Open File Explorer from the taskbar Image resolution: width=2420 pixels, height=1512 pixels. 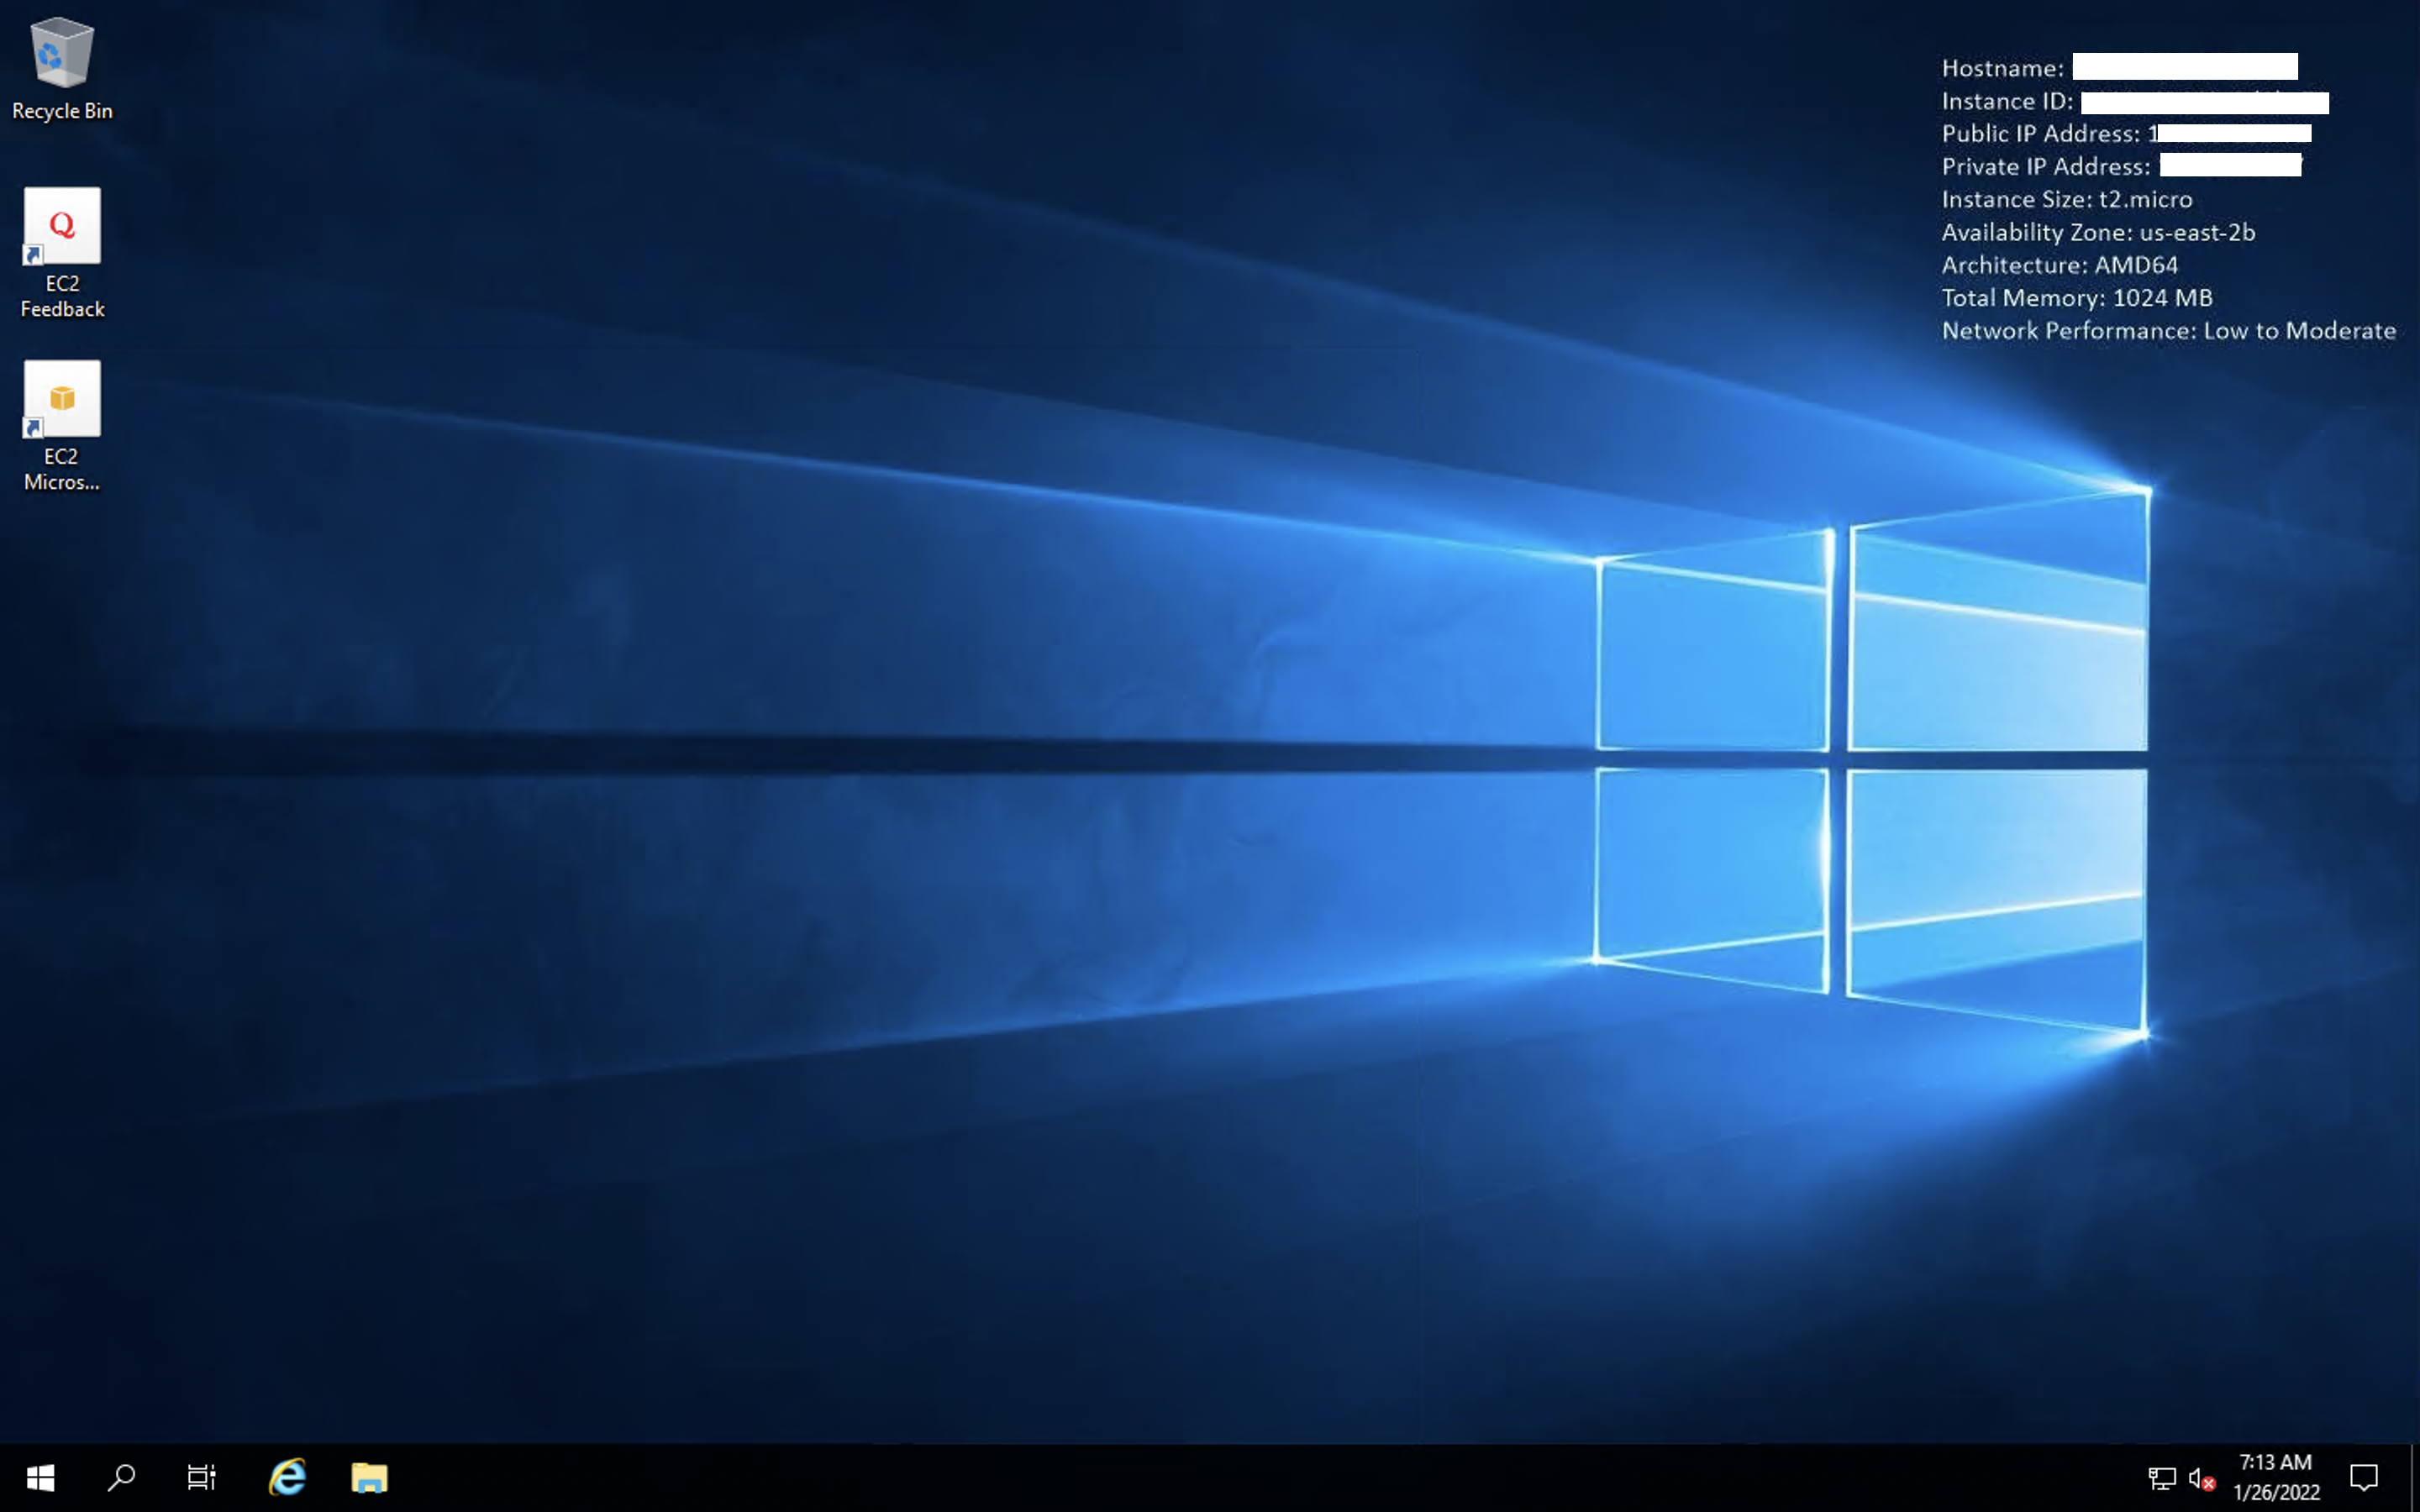click(x=369, y=1477)
